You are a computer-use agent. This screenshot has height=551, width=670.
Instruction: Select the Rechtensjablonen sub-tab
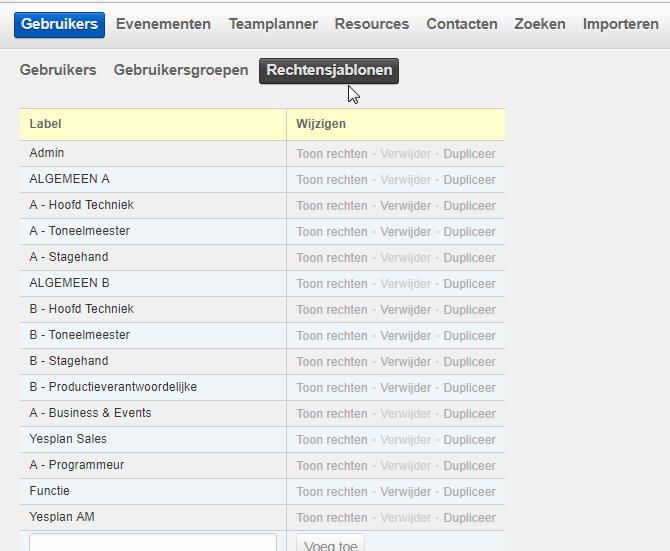[329, 70]
